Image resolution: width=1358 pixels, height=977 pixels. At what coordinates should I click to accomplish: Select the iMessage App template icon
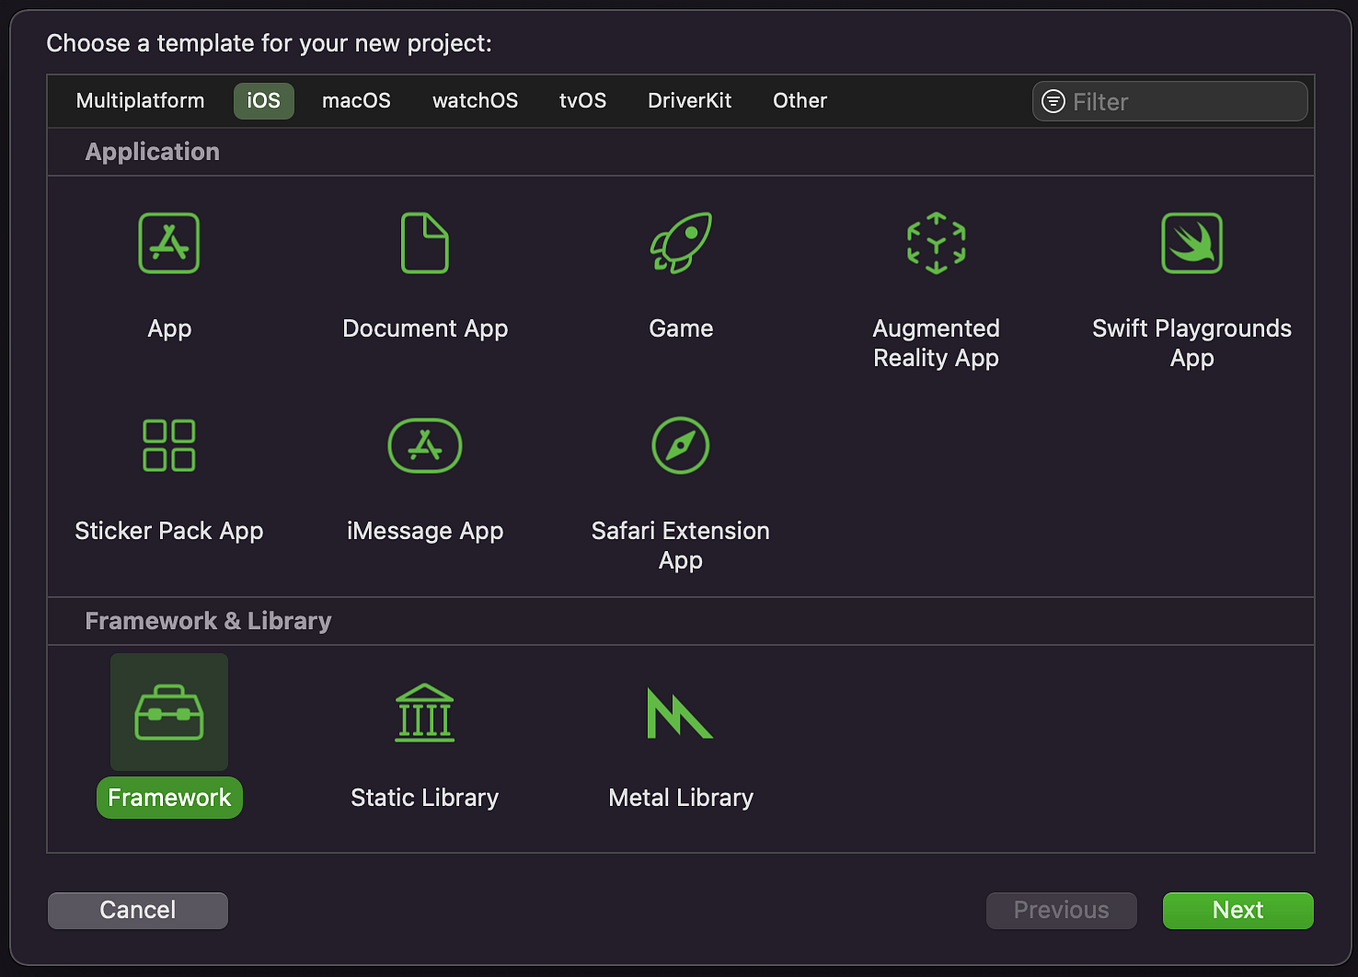click(x=425, y=445)
